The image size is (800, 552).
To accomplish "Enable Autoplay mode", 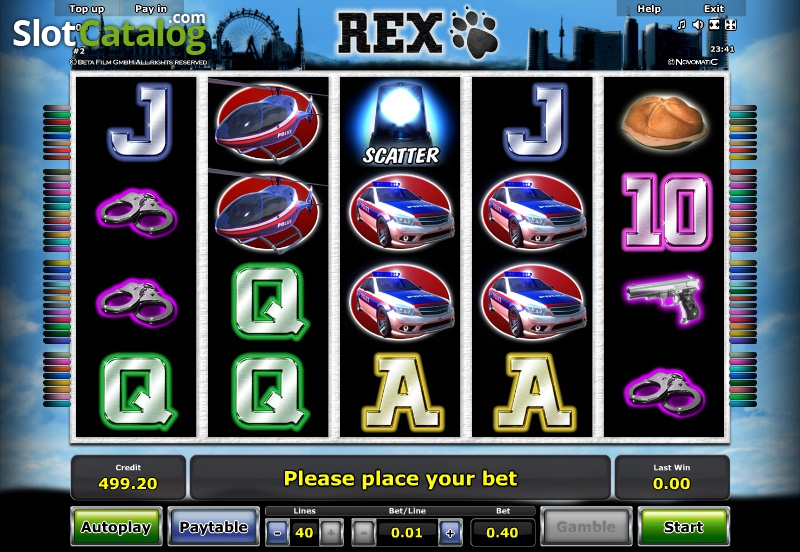I will point(116,526).
